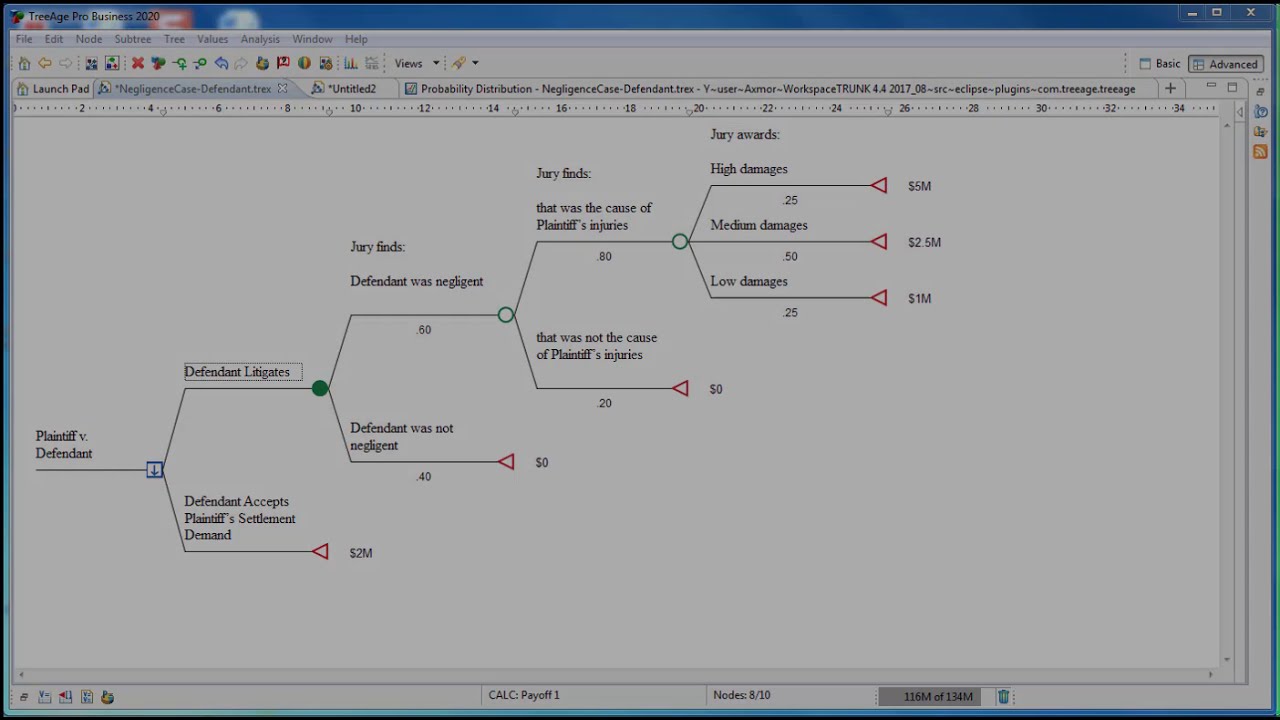Open the Views dropdown
The image size is (1280, 720).
pyautogui.click(x=416, y=63)
